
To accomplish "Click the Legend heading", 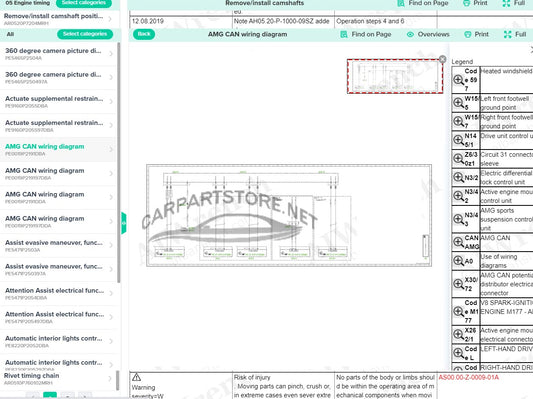I will coord(462,62).
